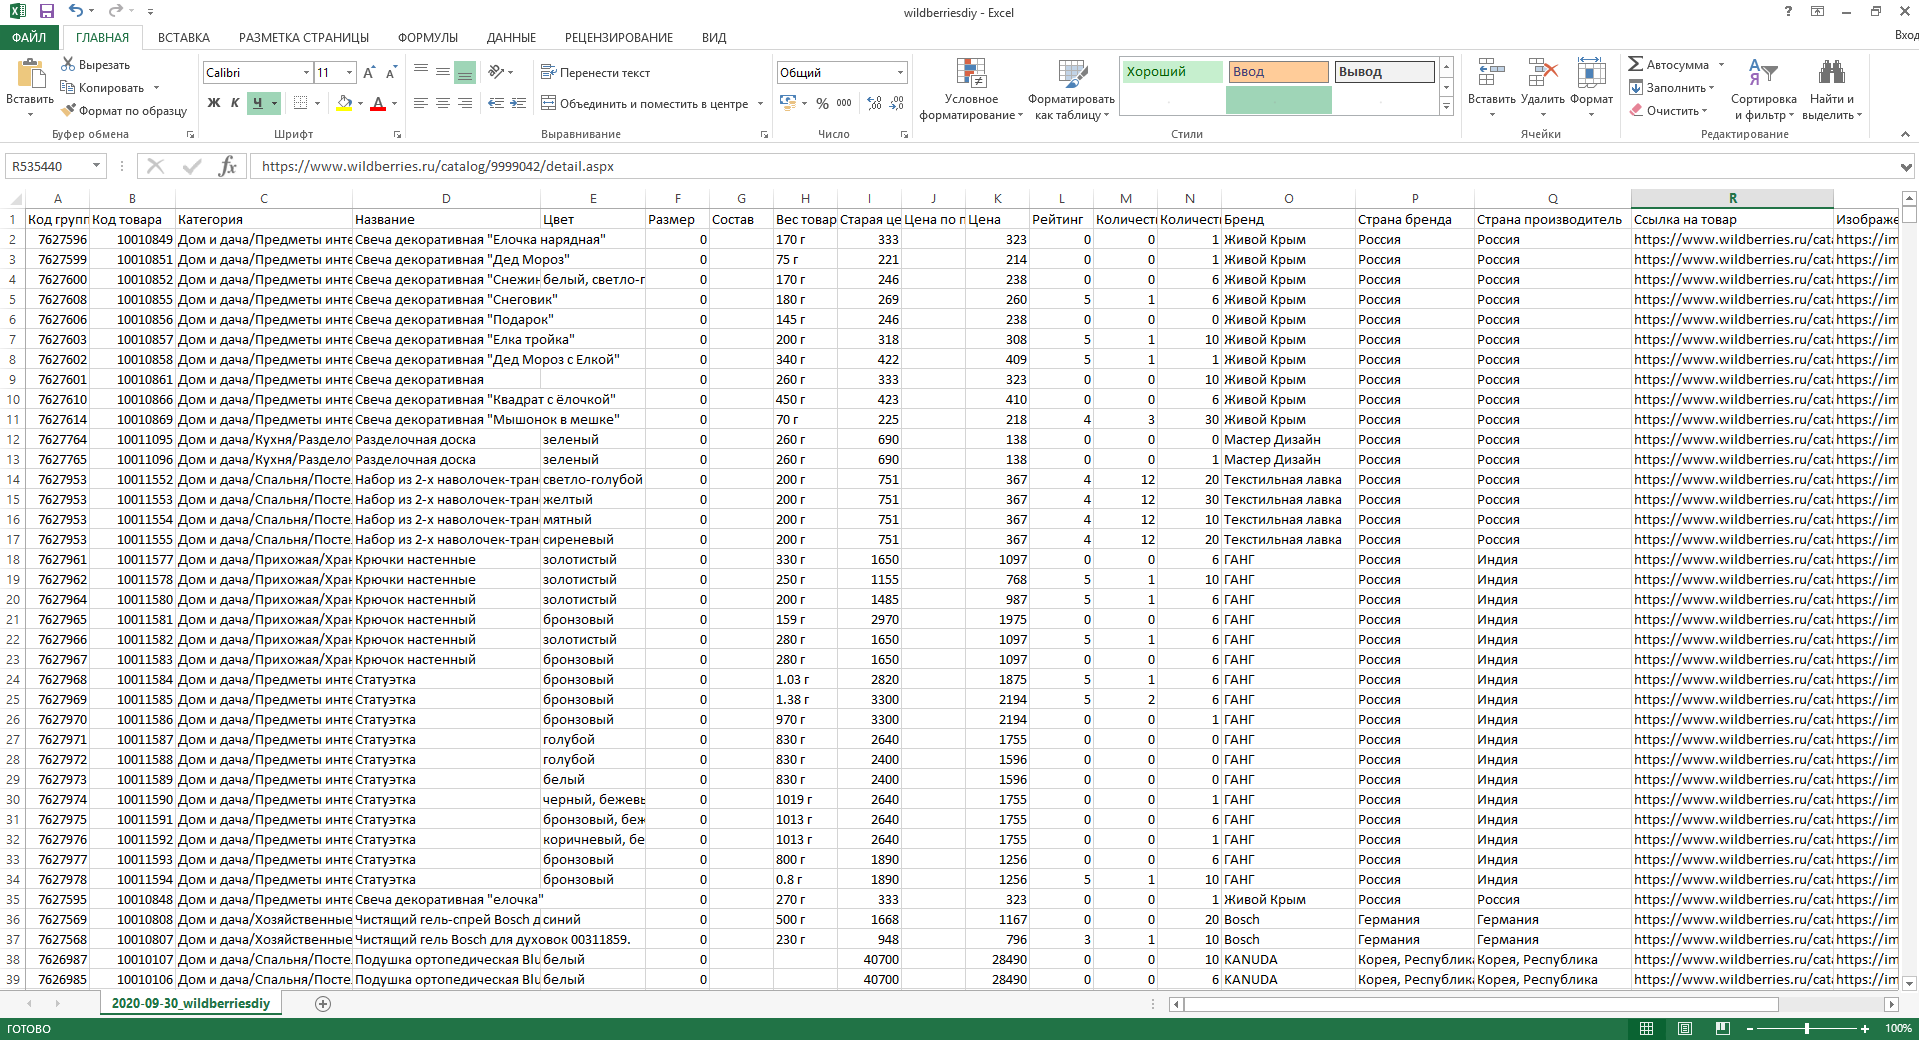Image resolution: width=1919 pixels, height=1040 pixels.
Task: Switch to the ВСТАВКА tab
Action: tap(184, 37)
